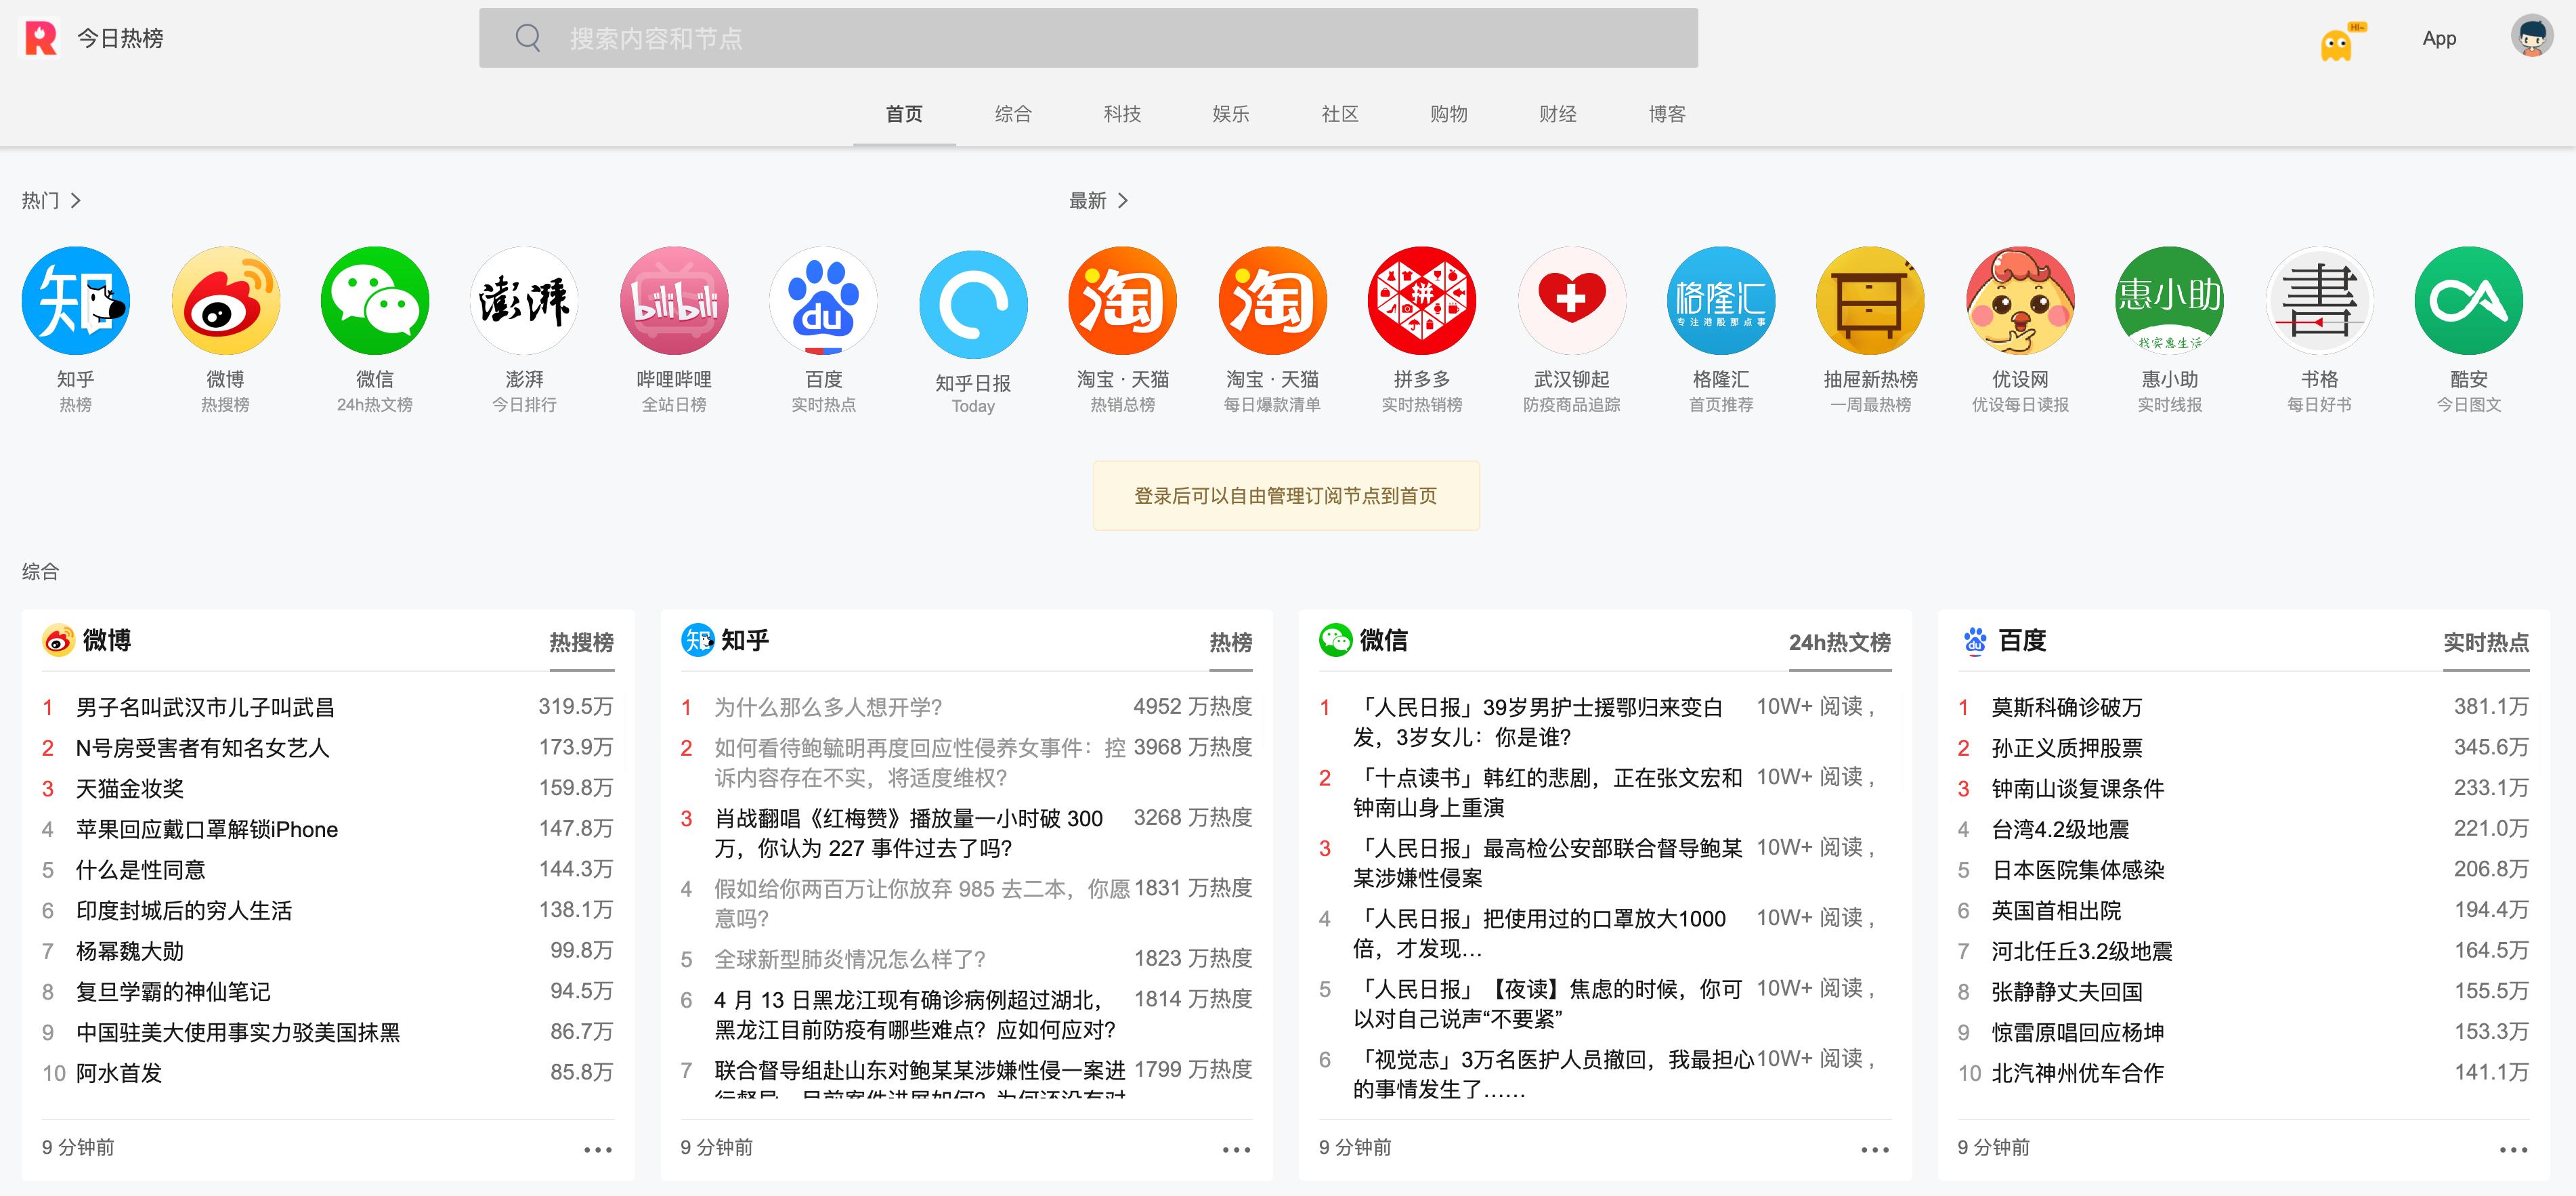Switch to the 科技 tab
This screenshot has height=1196, width=2576.
pos(1123,114)
